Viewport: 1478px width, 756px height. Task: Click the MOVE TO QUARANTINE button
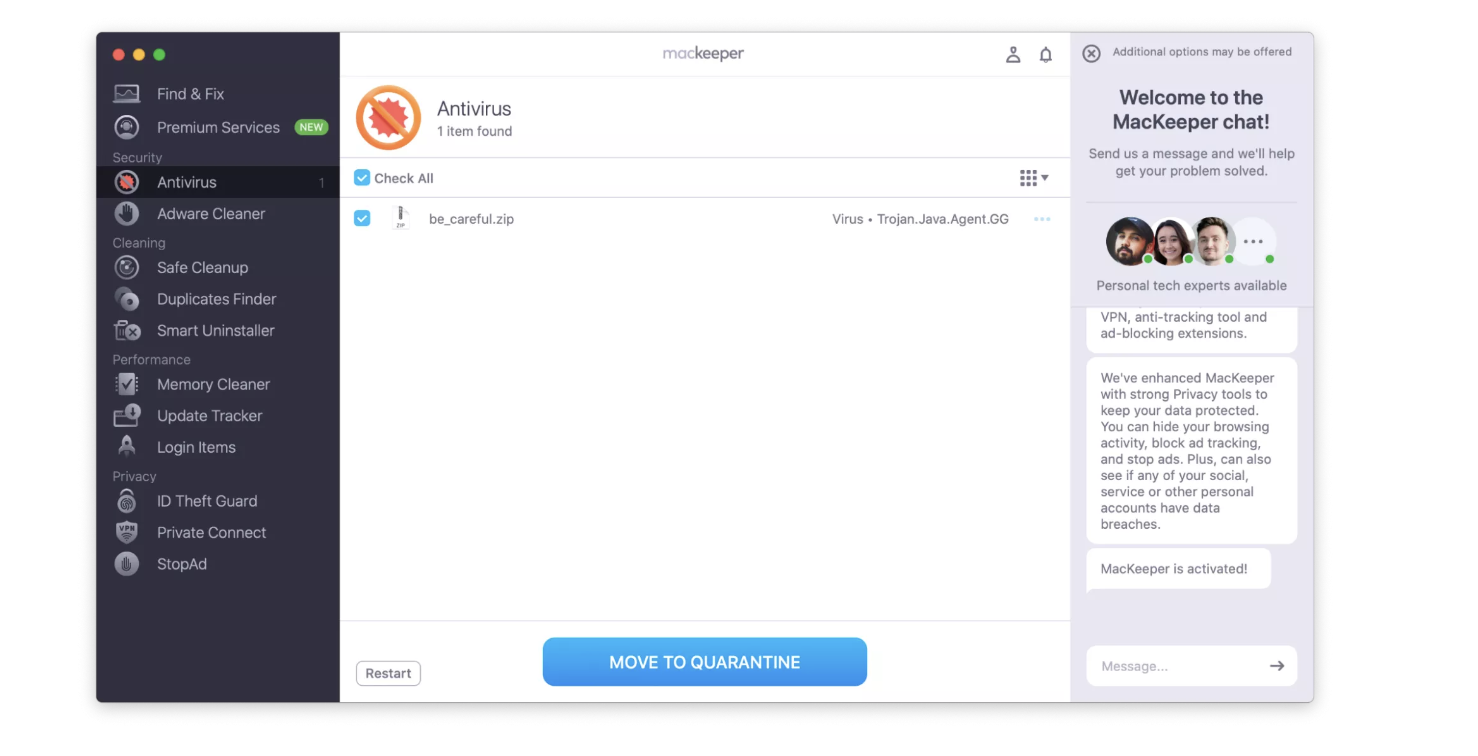pos(704,662)
